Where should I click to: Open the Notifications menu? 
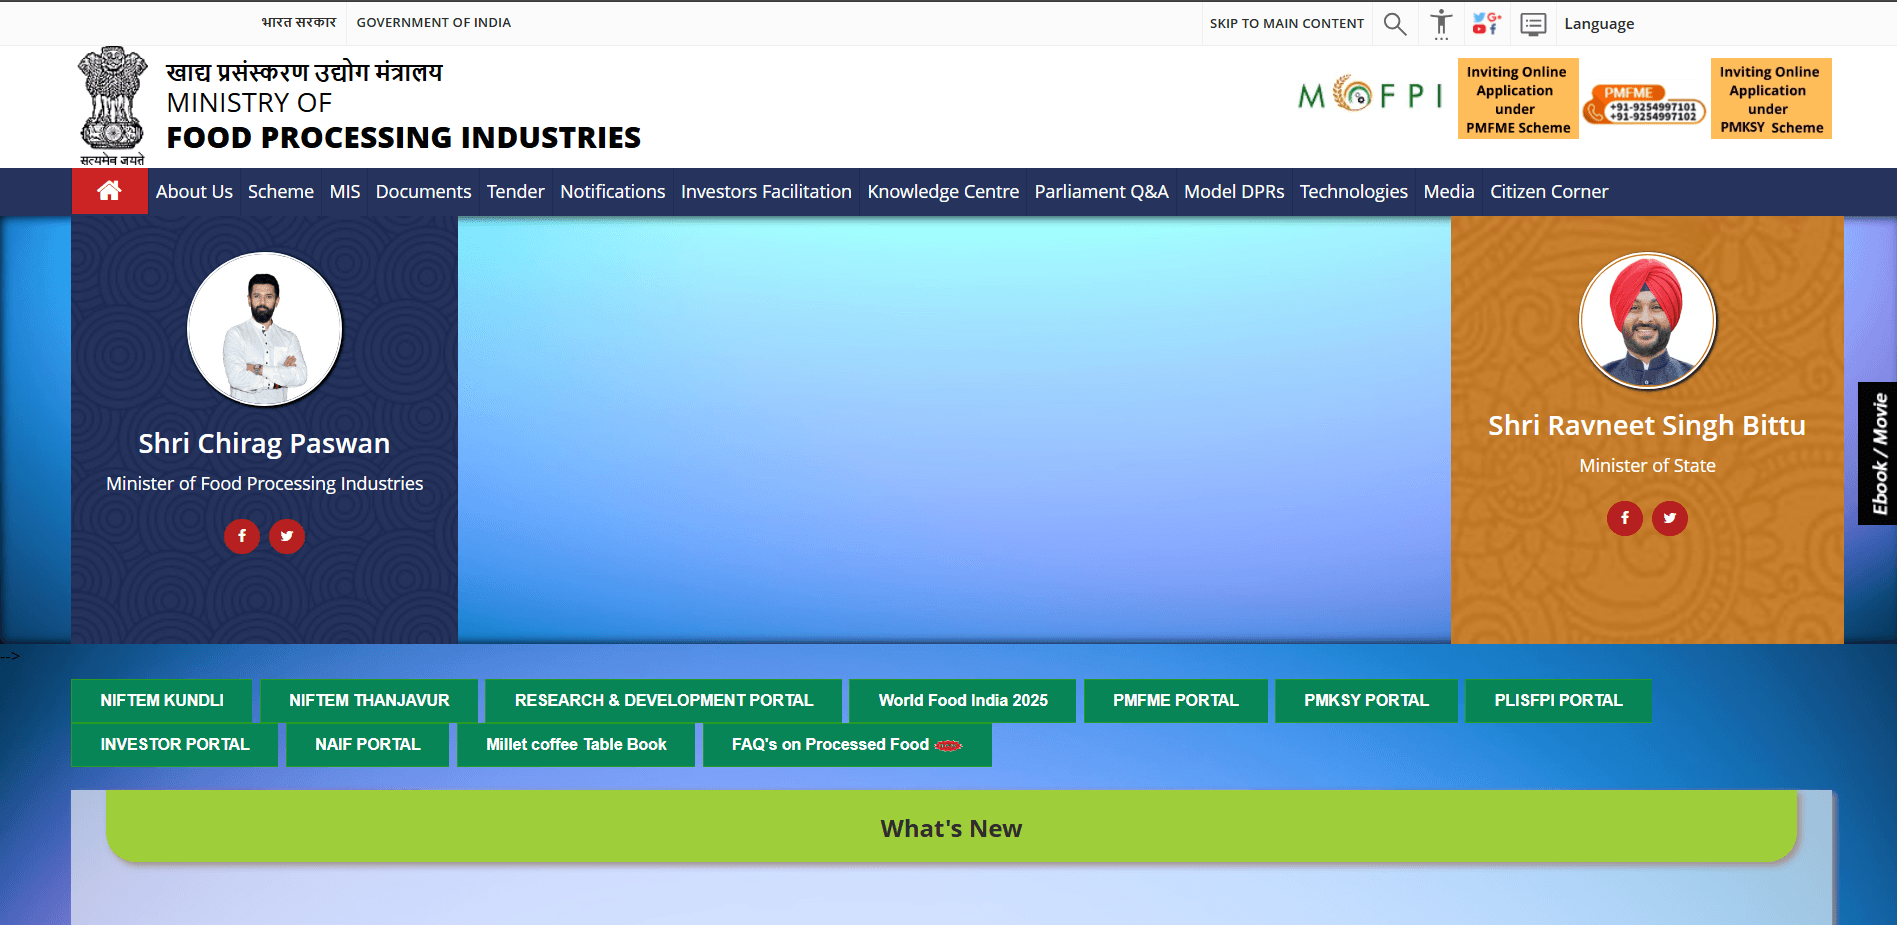pos(613,191)
